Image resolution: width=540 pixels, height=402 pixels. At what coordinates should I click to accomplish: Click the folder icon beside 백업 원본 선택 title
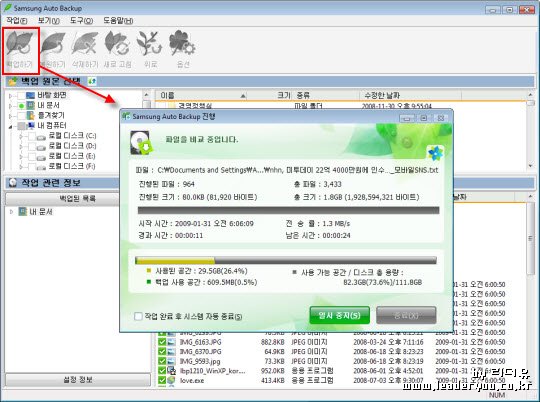point(13,81)
